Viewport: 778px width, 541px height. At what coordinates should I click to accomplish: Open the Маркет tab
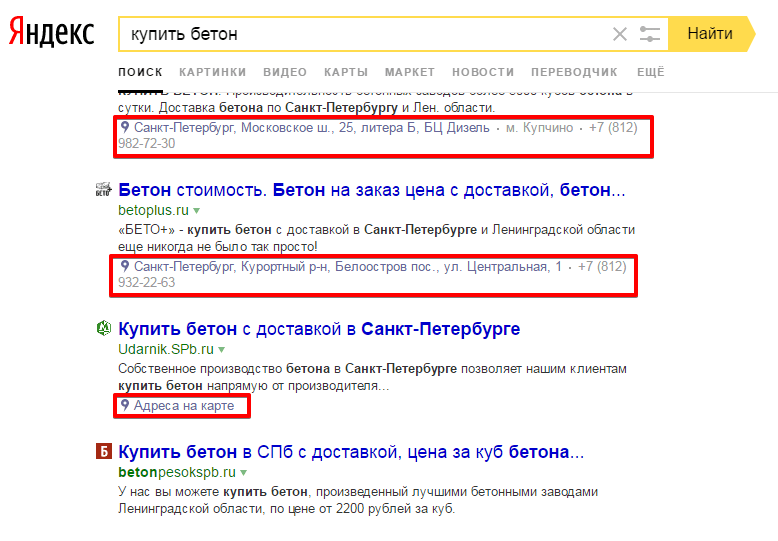click(x=410, y=72)
